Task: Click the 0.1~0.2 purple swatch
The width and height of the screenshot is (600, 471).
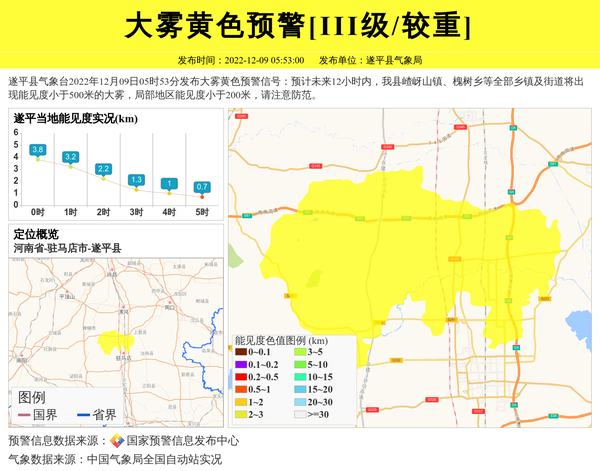Action: 241,365
